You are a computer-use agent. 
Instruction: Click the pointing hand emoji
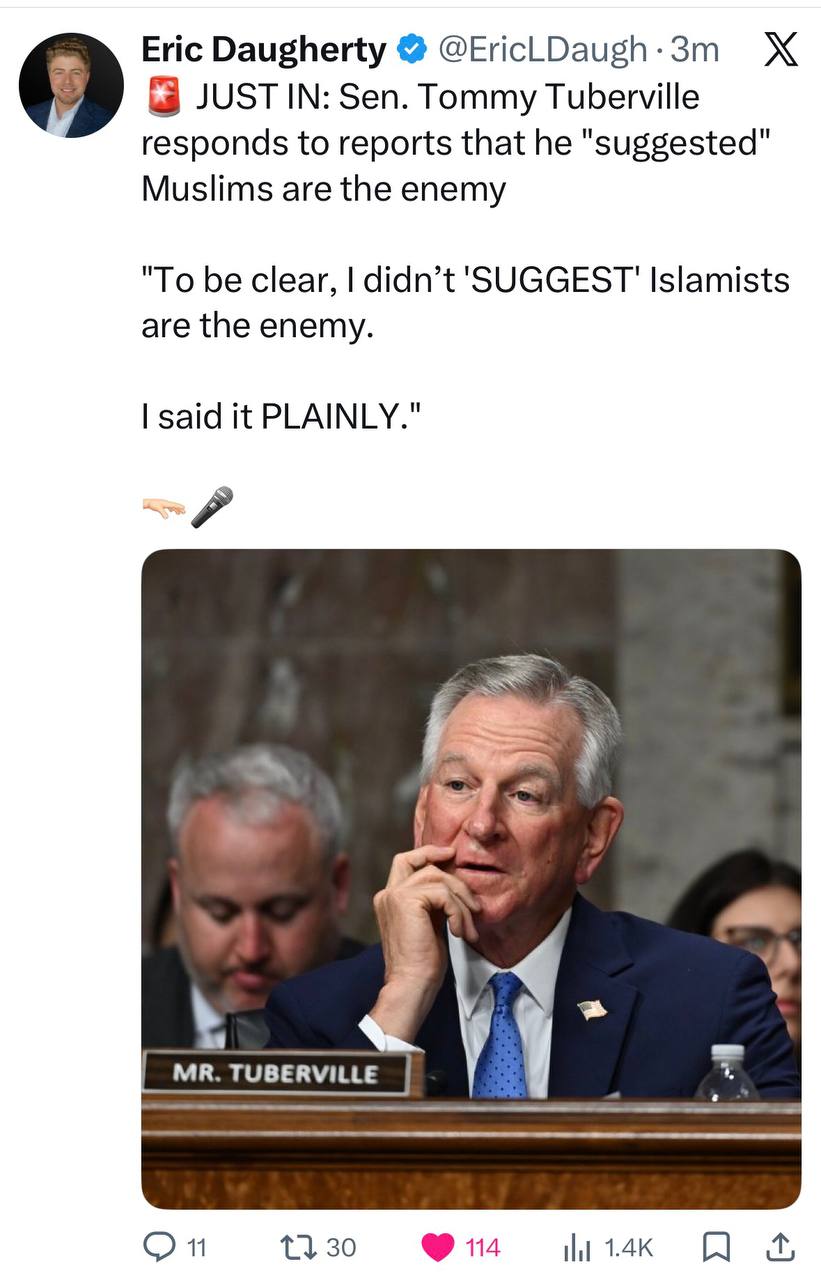click(x=163, y=508)
